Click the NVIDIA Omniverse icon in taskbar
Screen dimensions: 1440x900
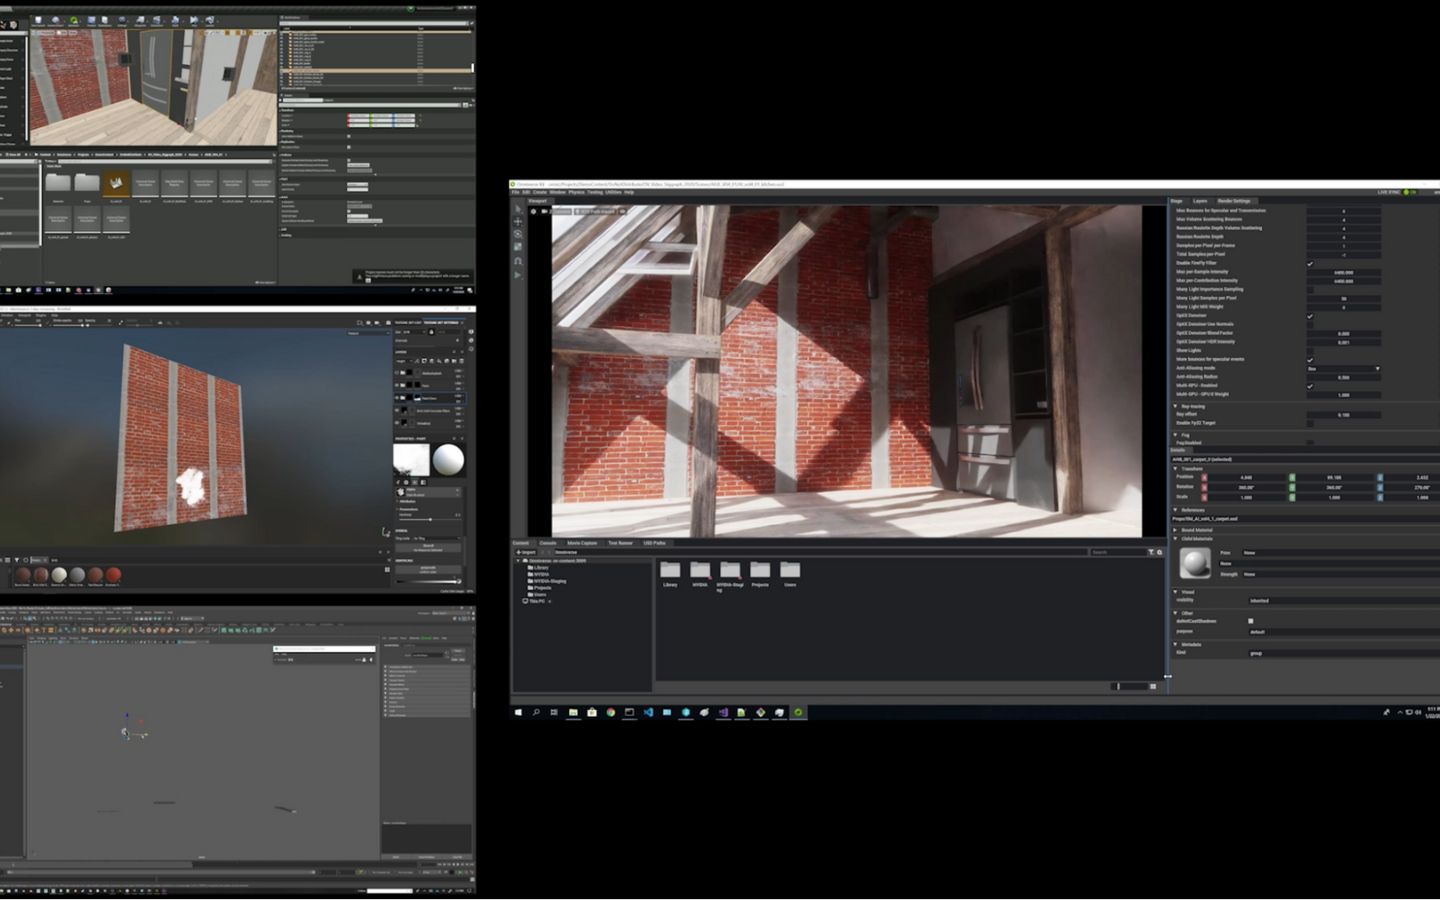coord(798,712)
